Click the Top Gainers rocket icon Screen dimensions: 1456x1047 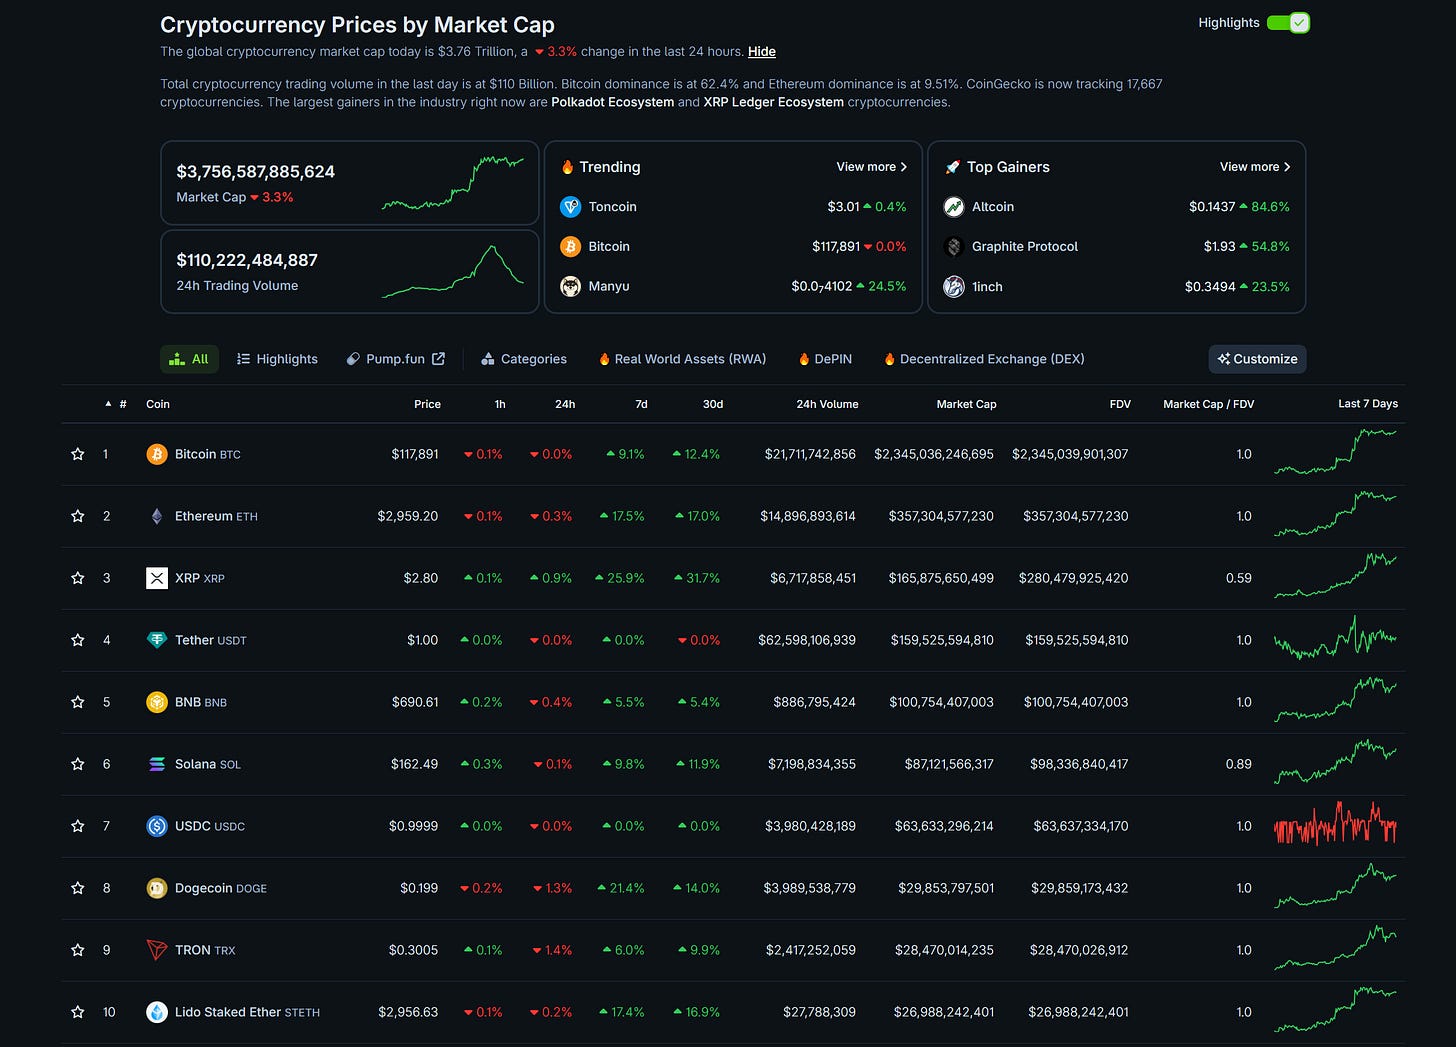click(x=952, y=167)
